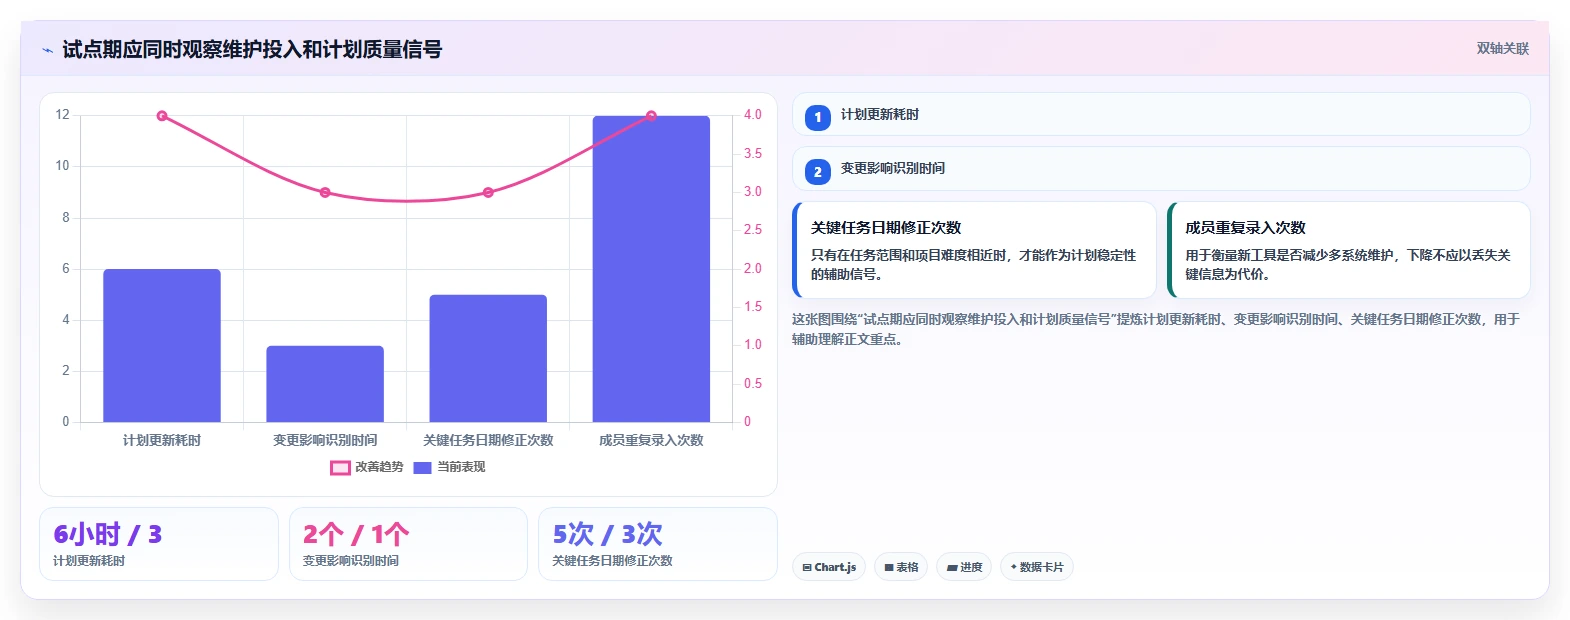
Task: Click the icon inside 表格 chip
Action: point(889,567)
